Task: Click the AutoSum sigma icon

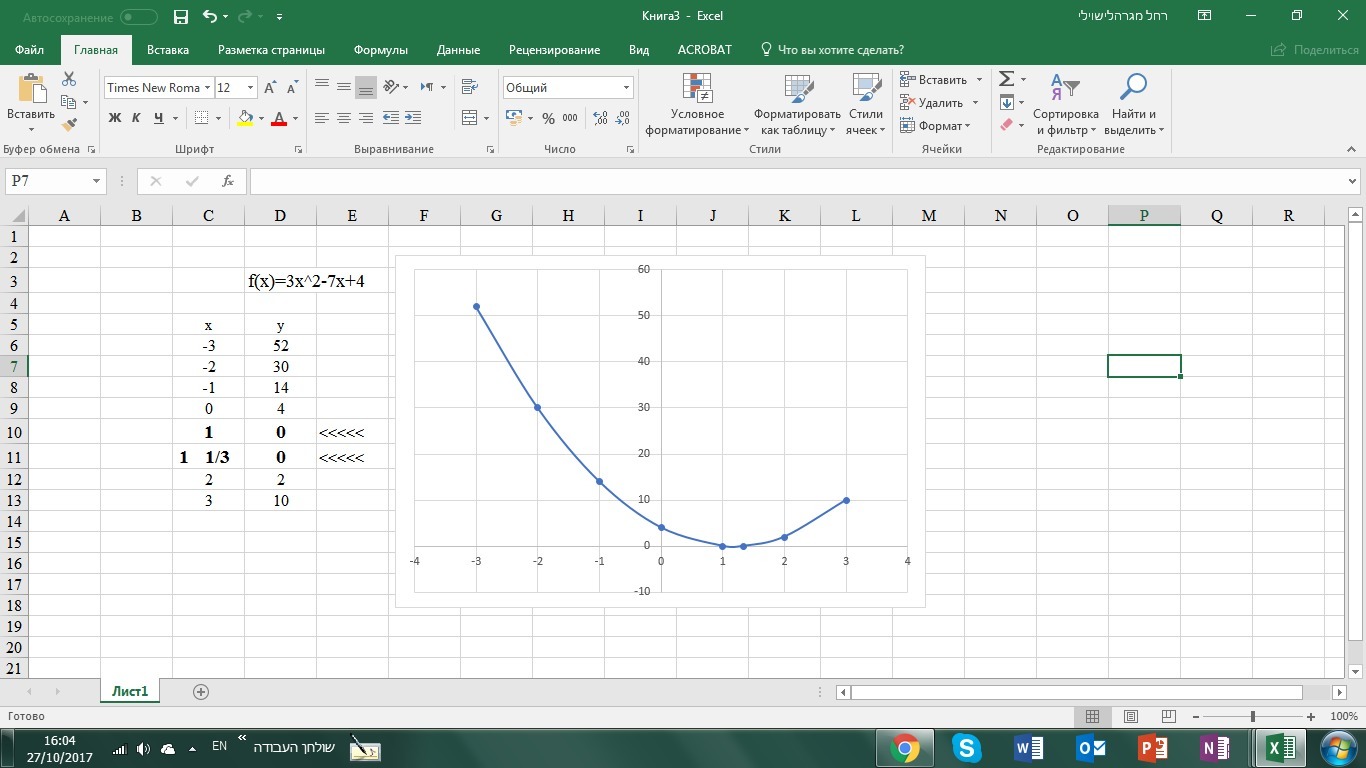Action: point(1007,79)
